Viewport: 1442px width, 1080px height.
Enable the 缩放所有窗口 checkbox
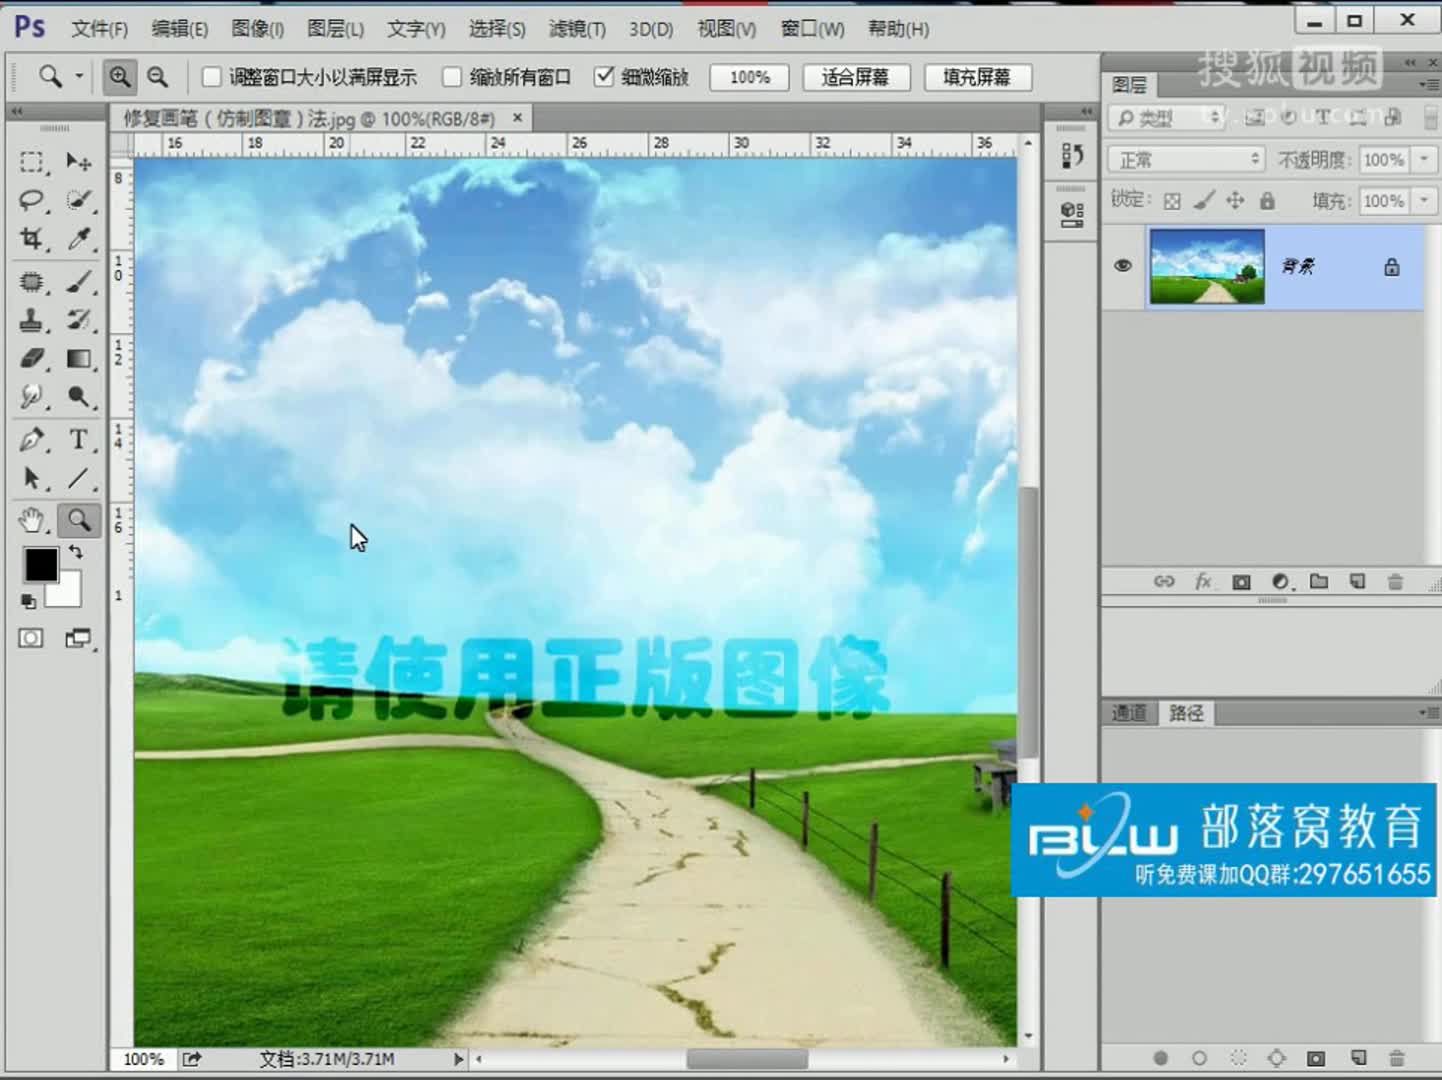[453, 76]
